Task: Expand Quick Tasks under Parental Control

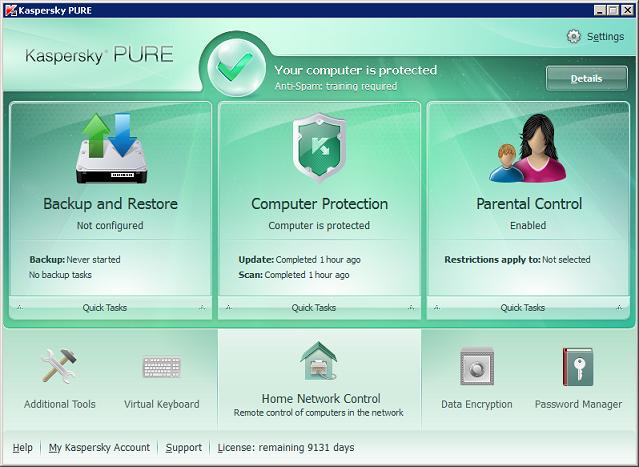Action: click(528, 308)
